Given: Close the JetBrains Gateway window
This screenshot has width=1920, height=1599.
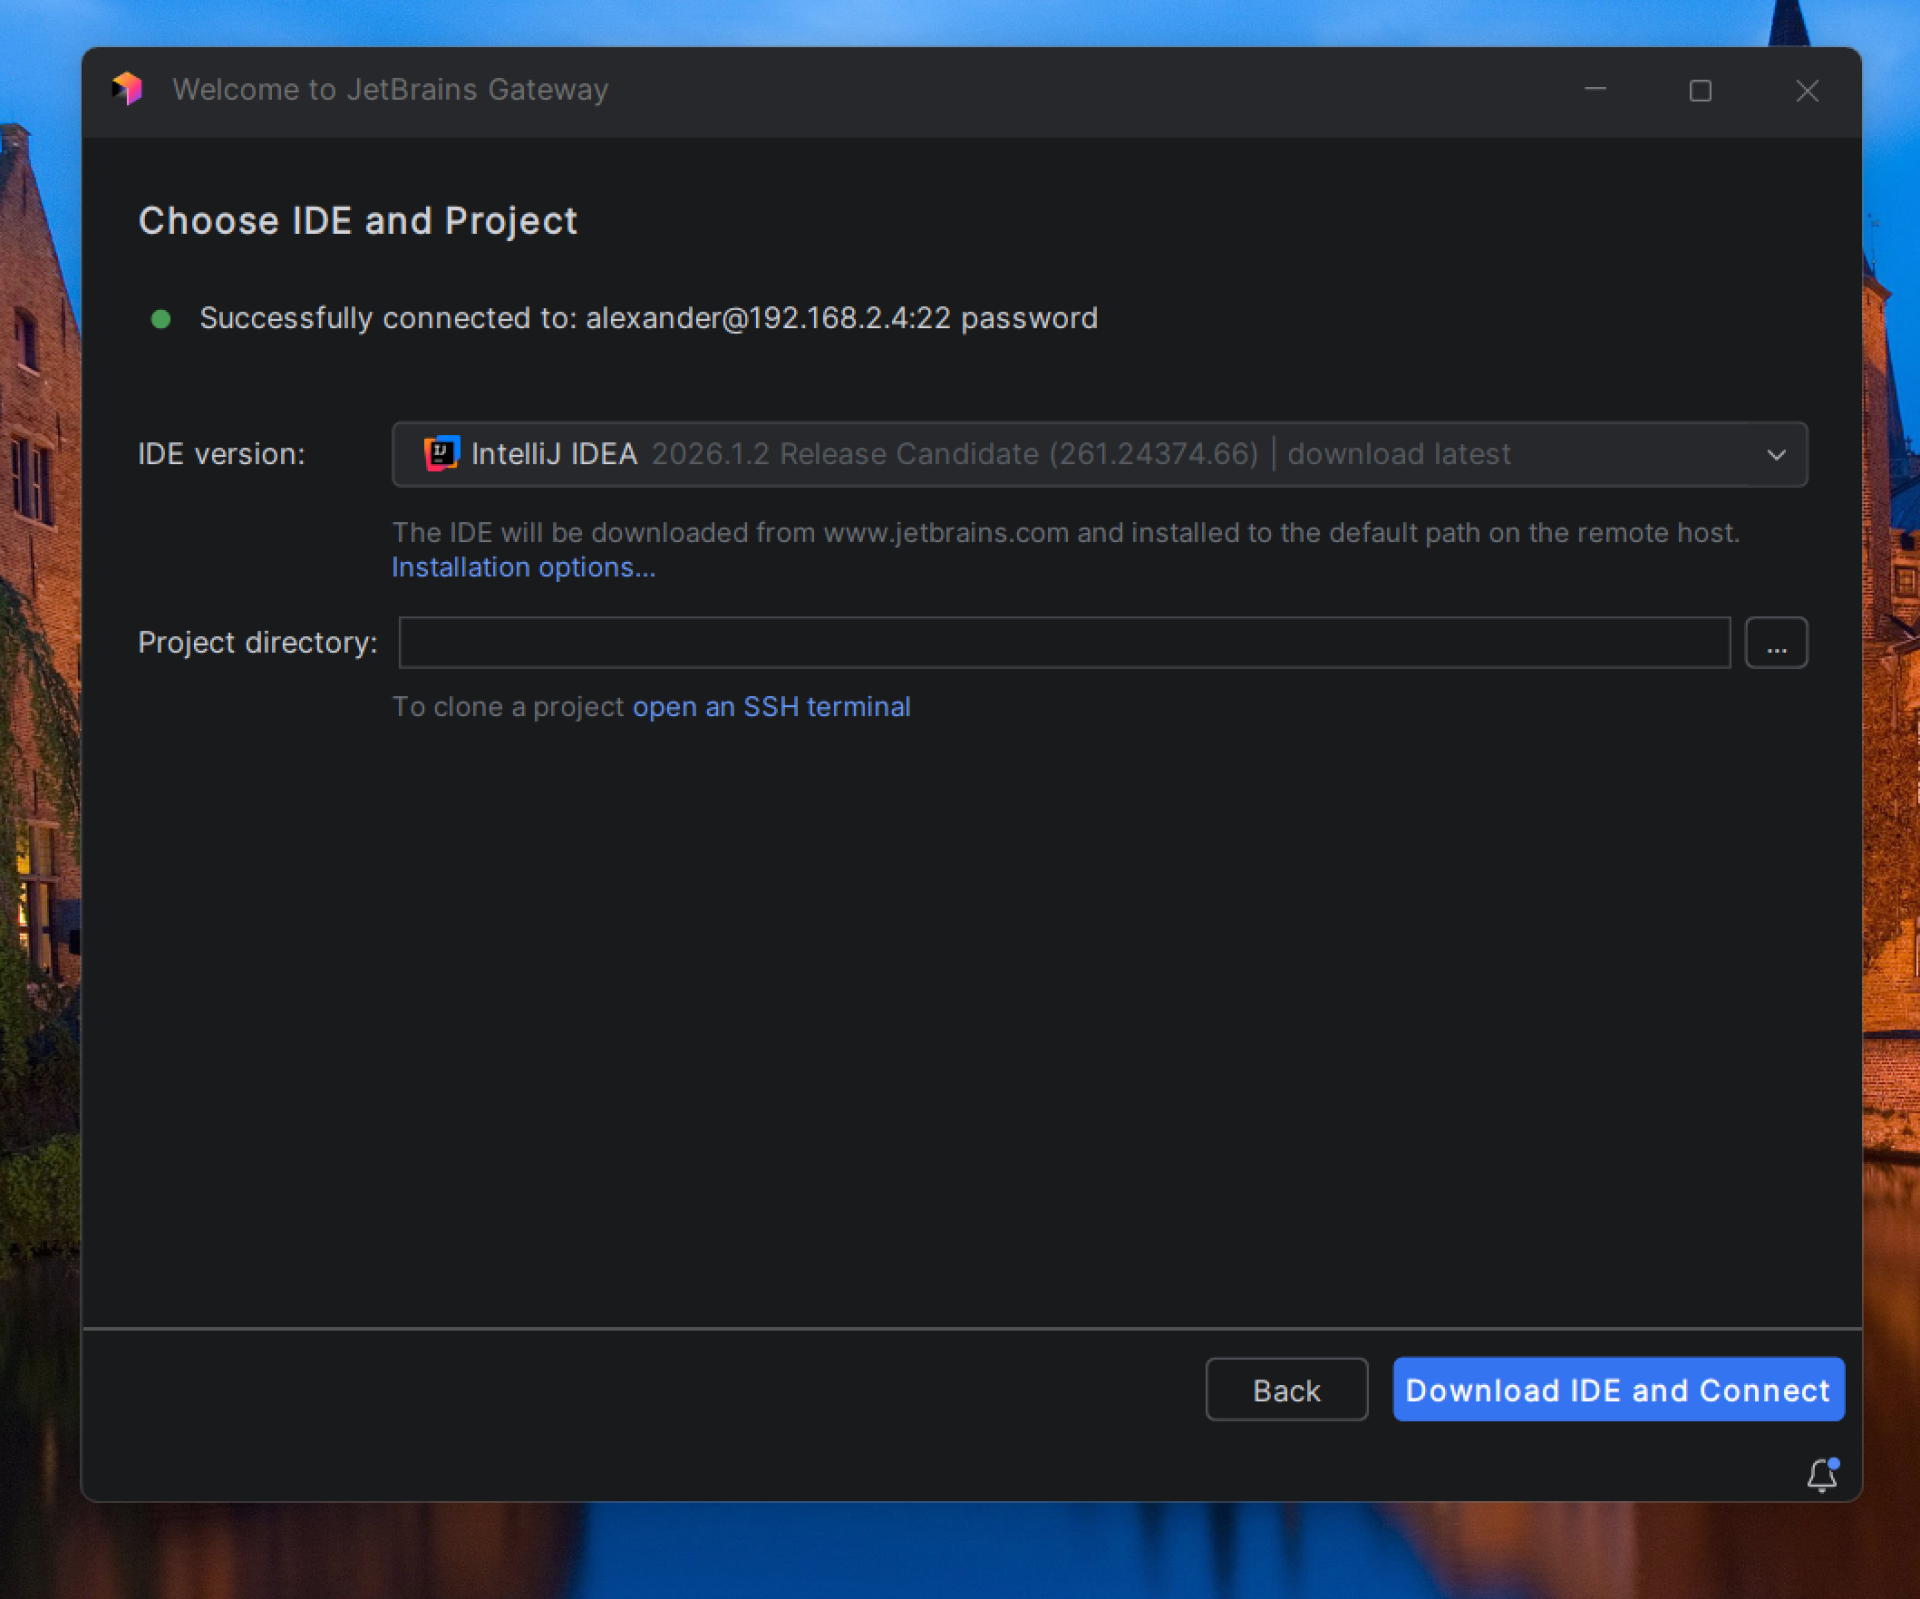Looking at the screenshot, I should (1807, 91).
